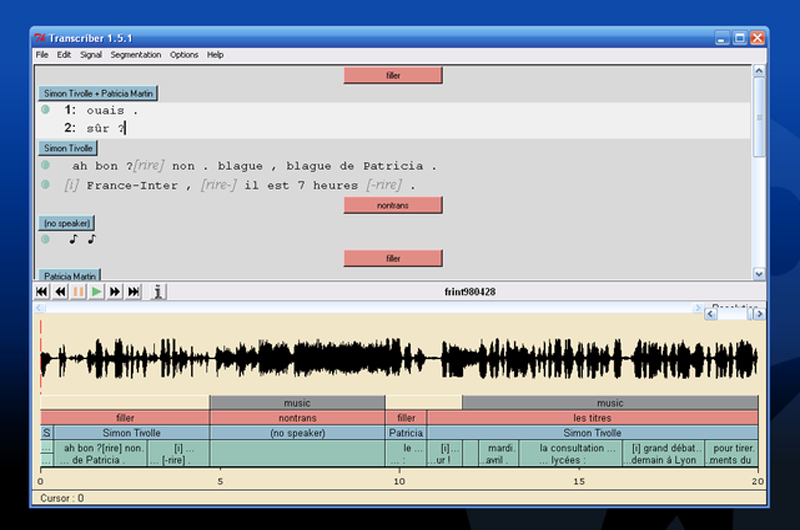Image resolution: width=800 pixels, height=530 pixels.
Task: Click the Simon Tivolle + Patricia Martin speaker button
Action: [98, 93]
